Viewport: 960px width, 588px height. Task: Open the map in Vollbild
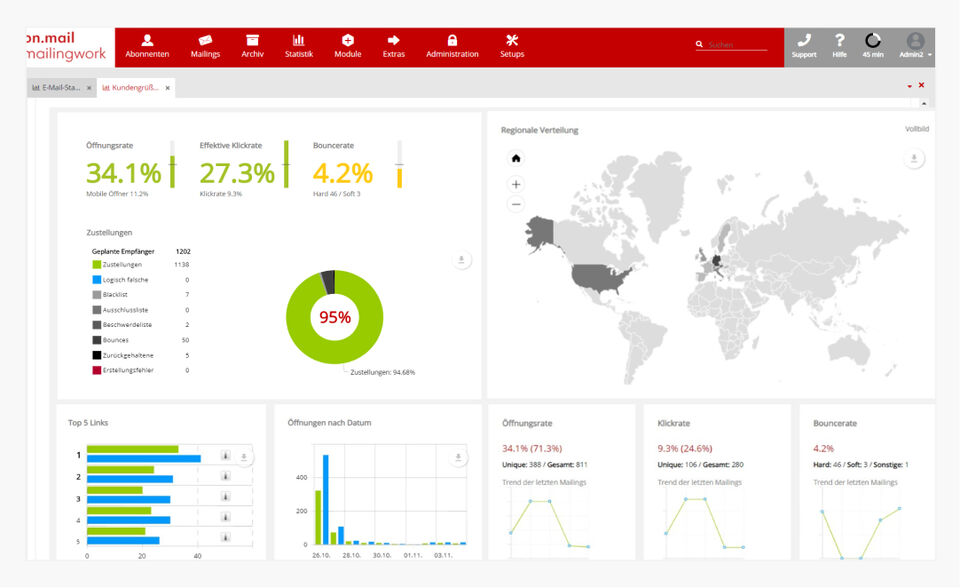916,129
